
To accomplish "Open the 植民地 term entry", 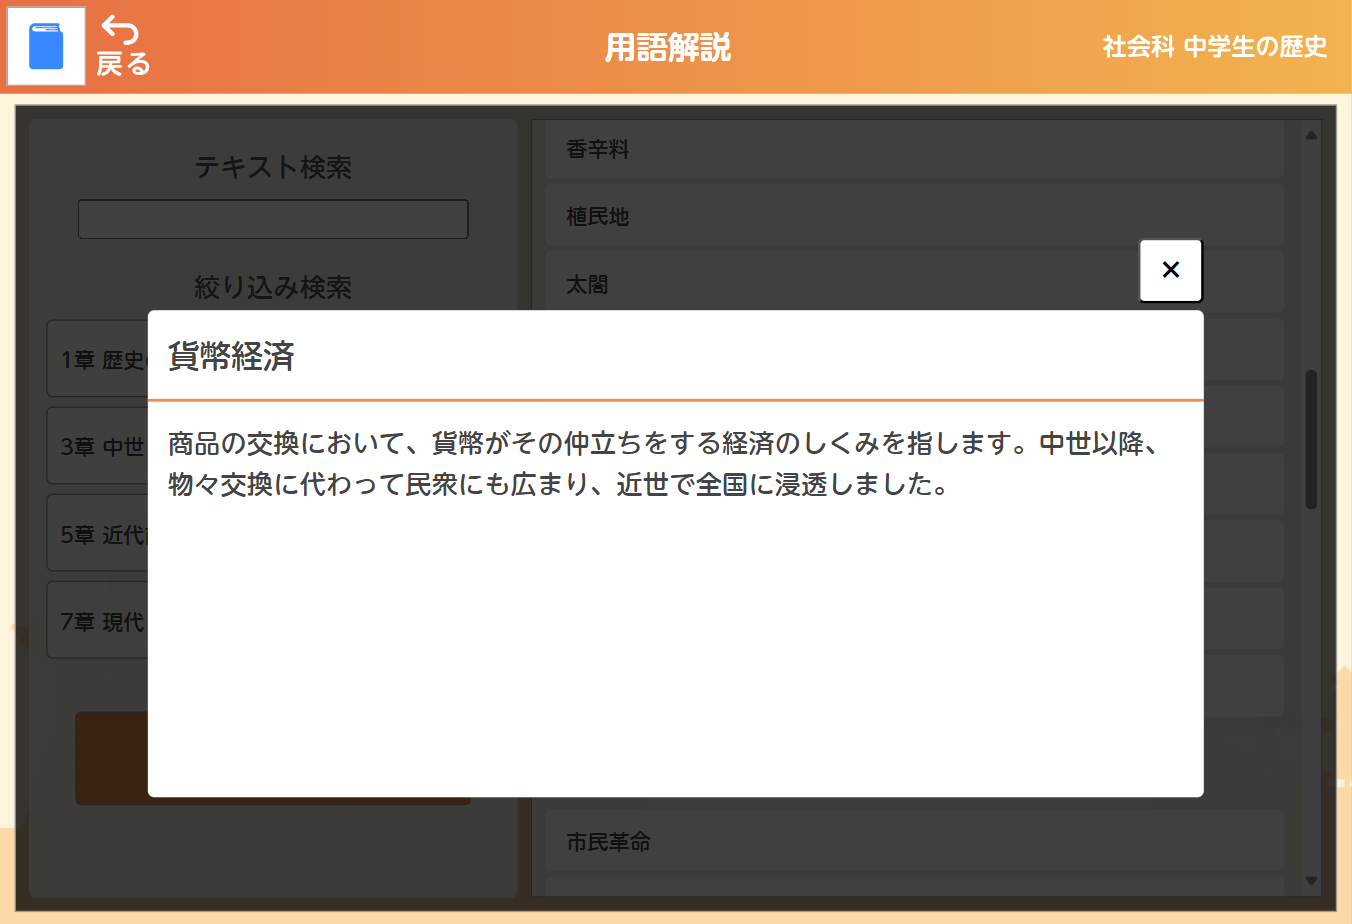I will click(914, 217).
